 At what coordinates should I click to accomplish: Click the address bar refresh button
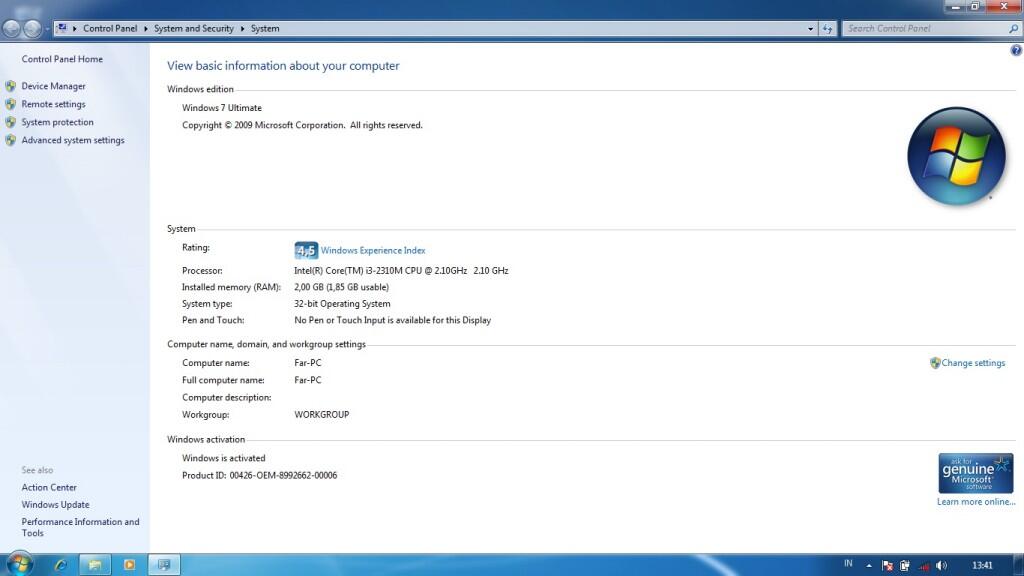point(827,29)
